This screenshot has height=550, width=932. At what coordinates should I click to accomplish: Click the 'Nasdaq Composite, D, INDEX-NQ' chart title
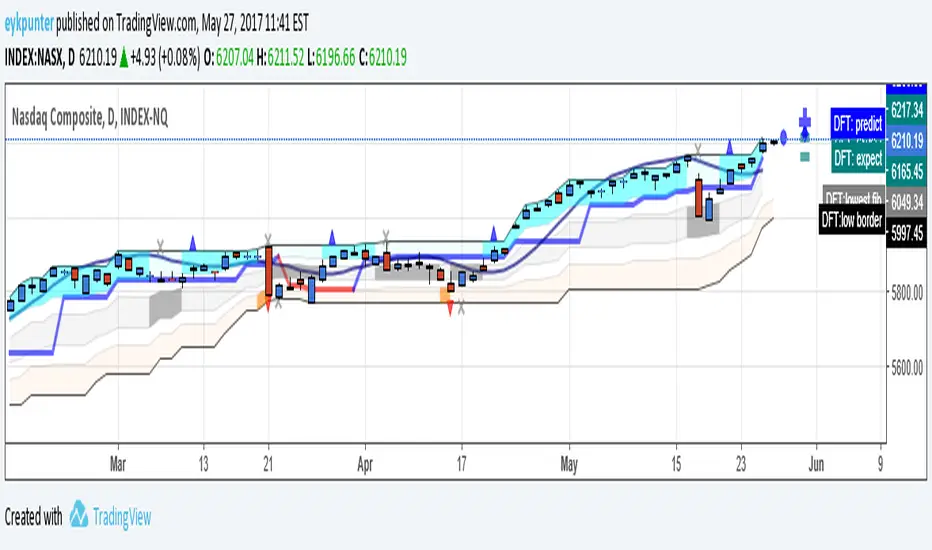click(x=90, y=118)
